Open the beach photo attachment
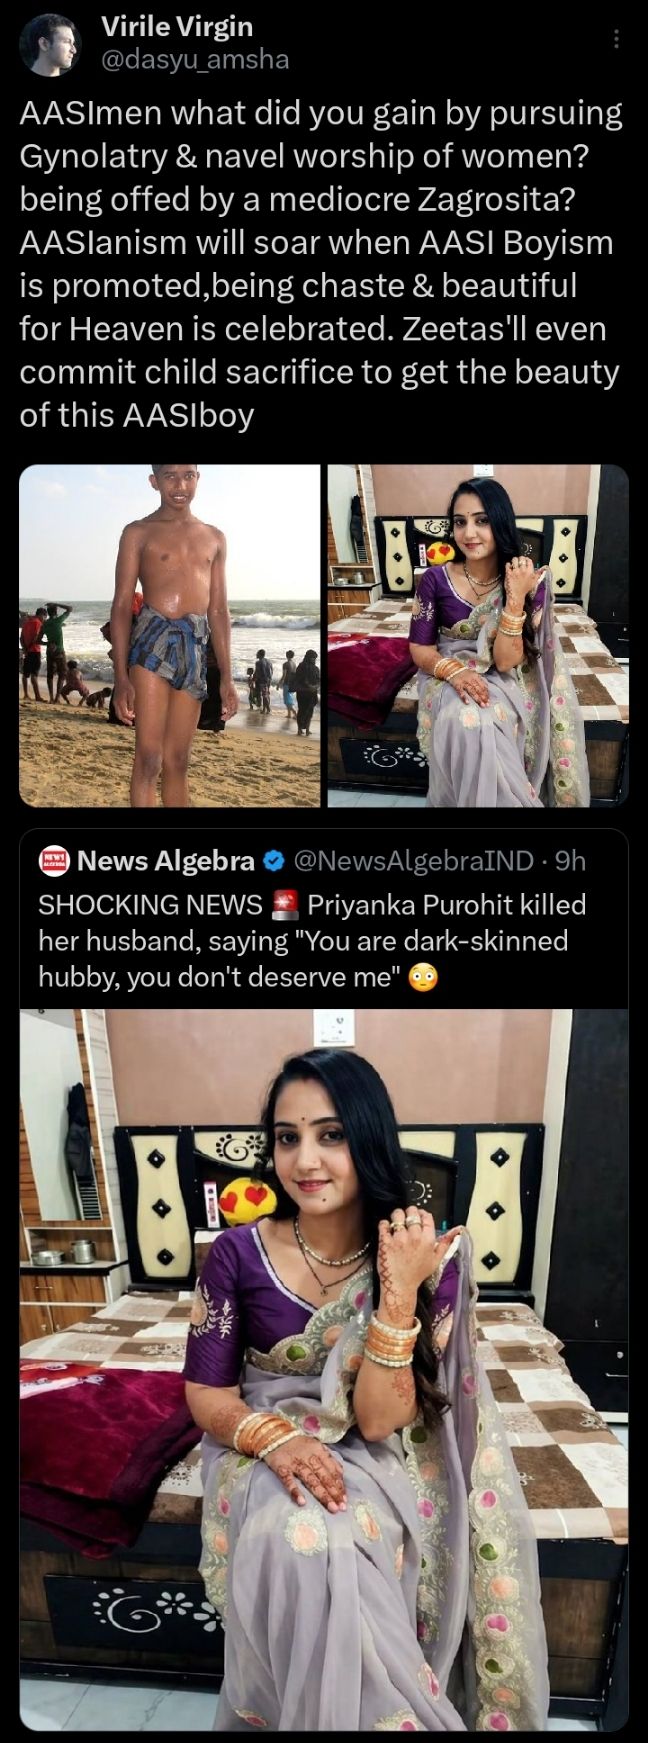Screen dimensions: 648x1743 170,635
